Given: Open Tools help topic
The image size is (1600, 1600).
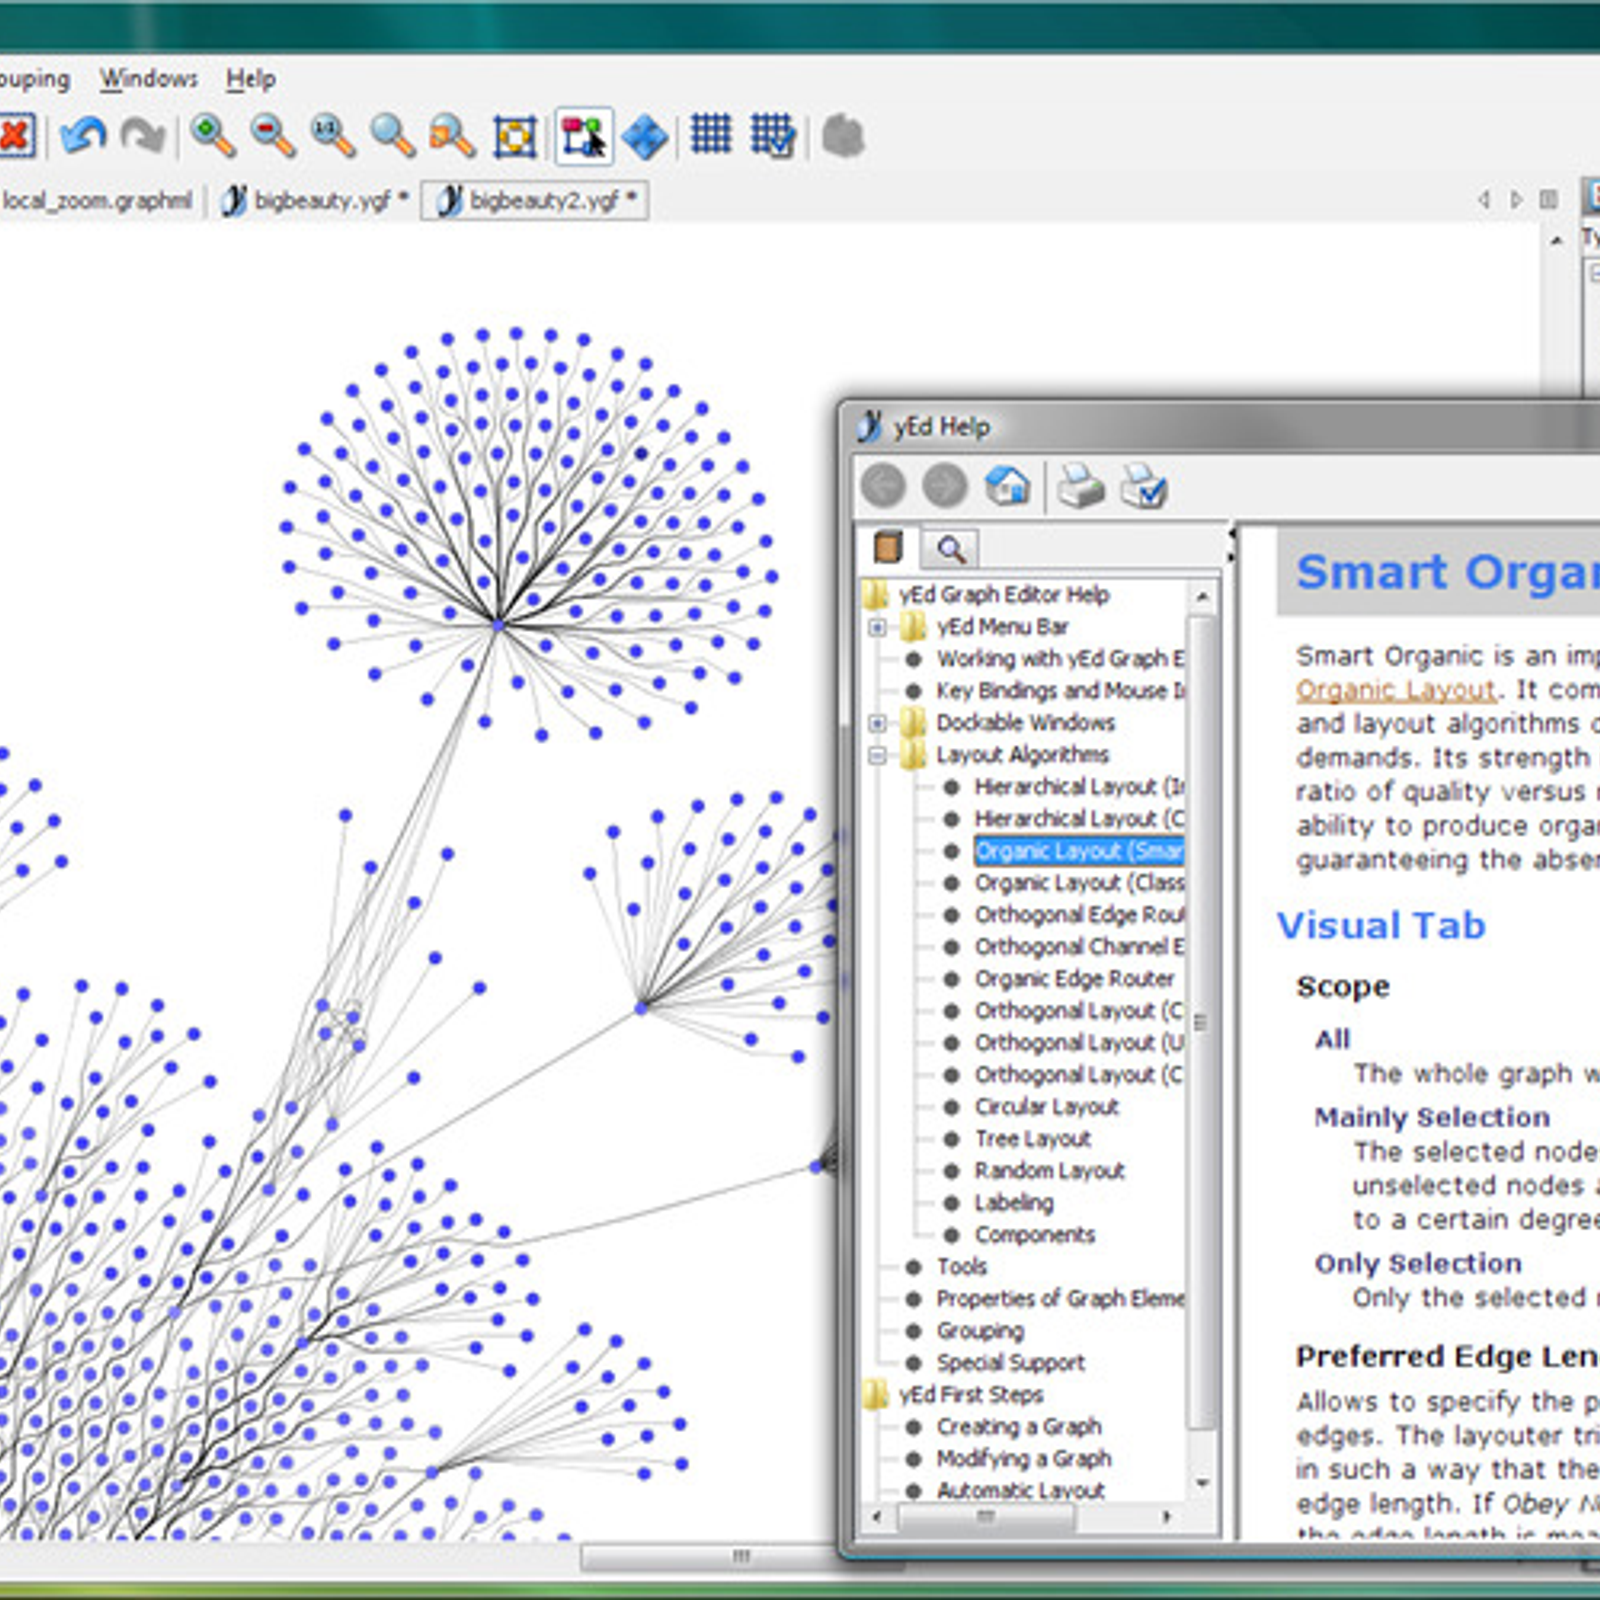Looking at the screenshot, I should 961,1267.
